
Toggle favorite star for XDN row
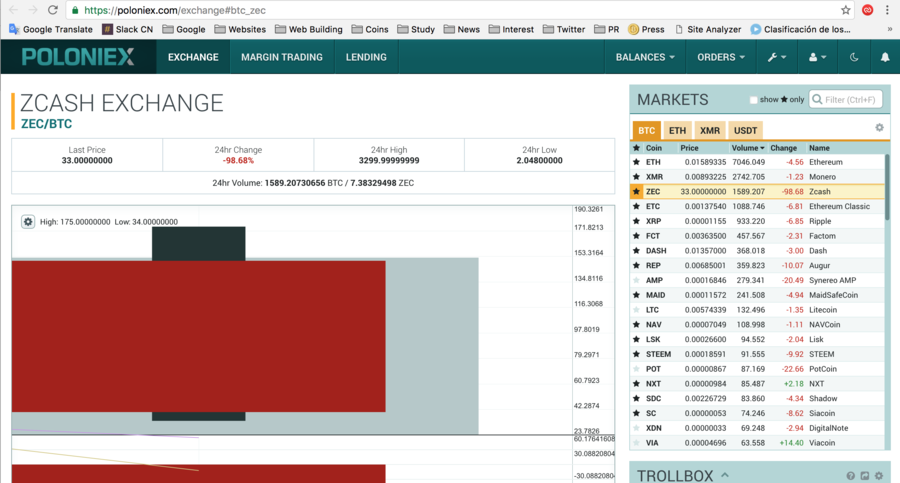coord(636,428)
